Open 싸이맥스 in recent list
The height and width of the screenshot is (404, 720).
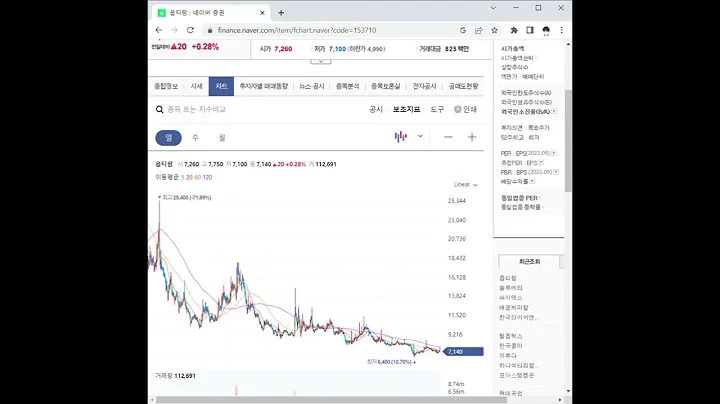click(511, 297)
